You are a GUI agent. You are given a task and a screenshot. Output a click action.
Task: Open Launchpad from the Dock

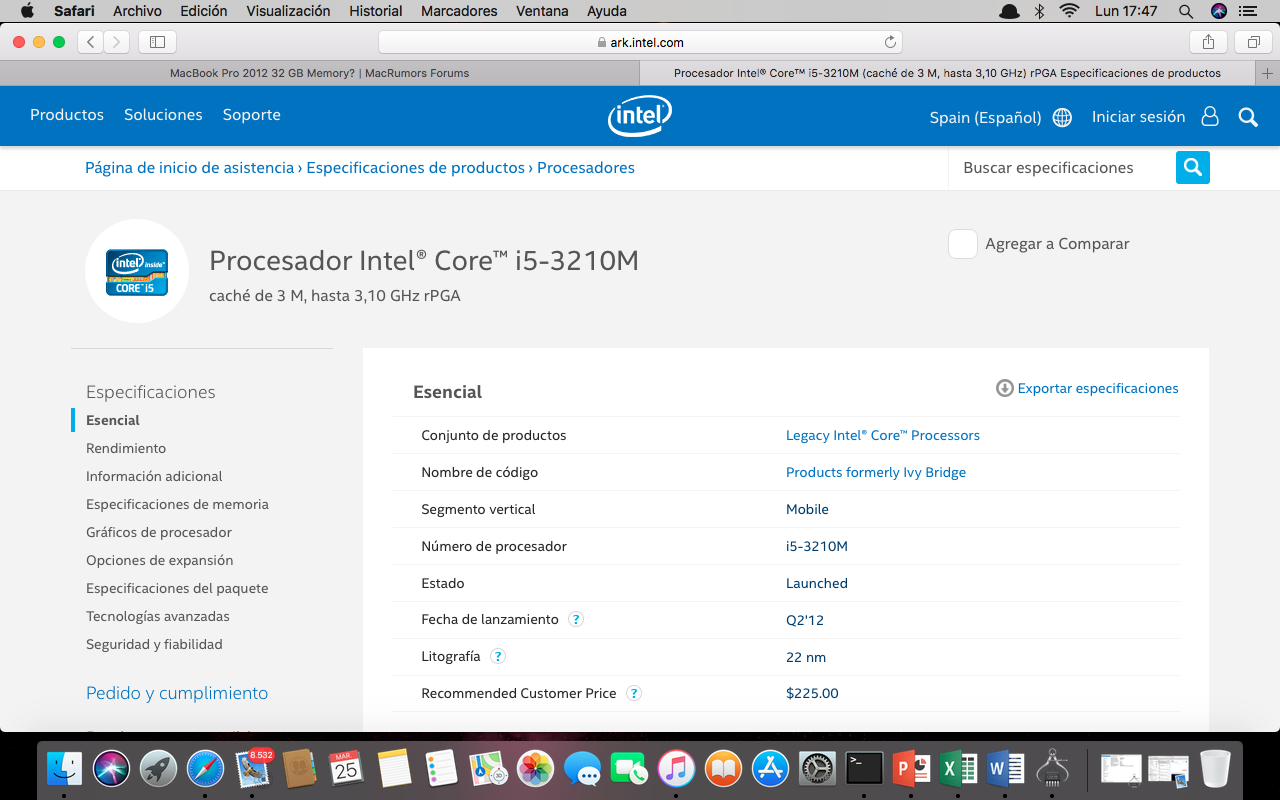click(x=158, y=768)
